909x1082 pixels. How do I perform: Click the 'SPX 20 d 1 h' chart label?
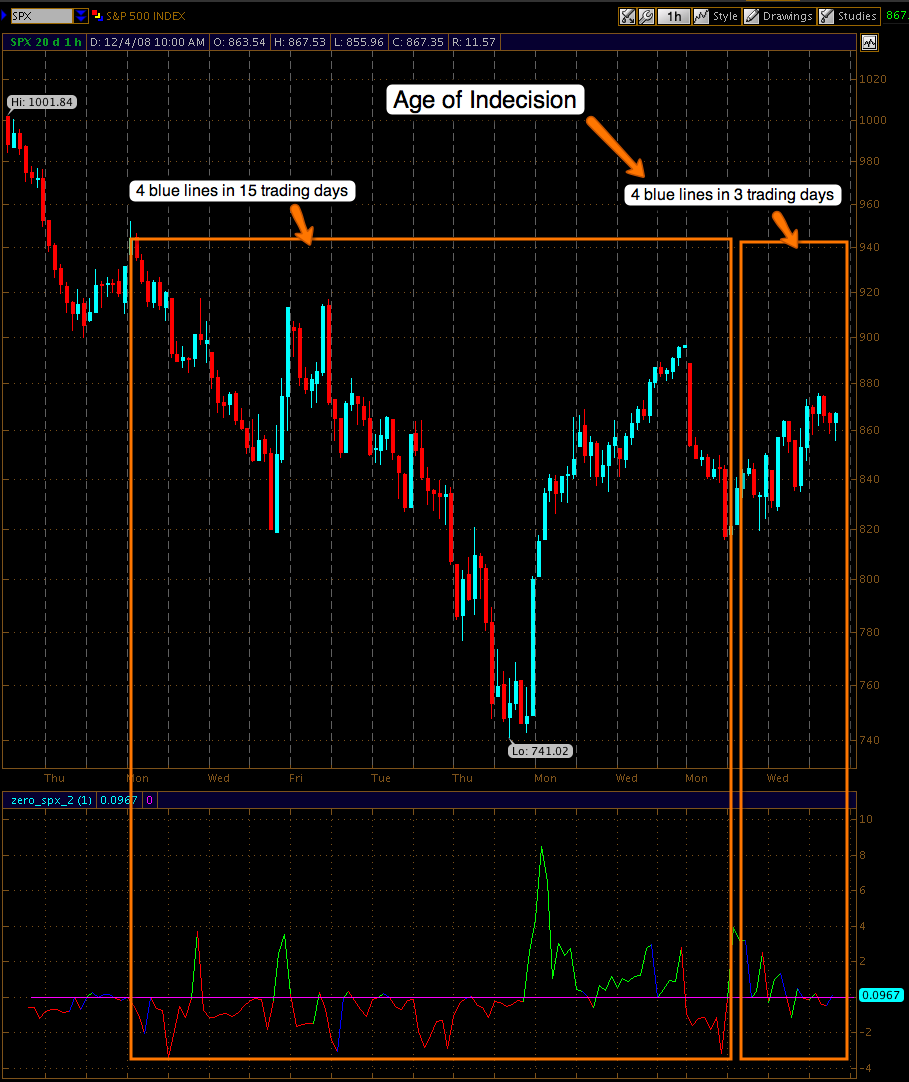[x=46, y=42]
